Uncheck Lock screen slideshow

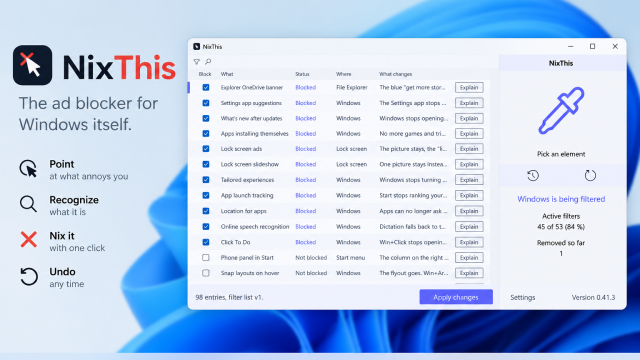[x=206, y=164]
